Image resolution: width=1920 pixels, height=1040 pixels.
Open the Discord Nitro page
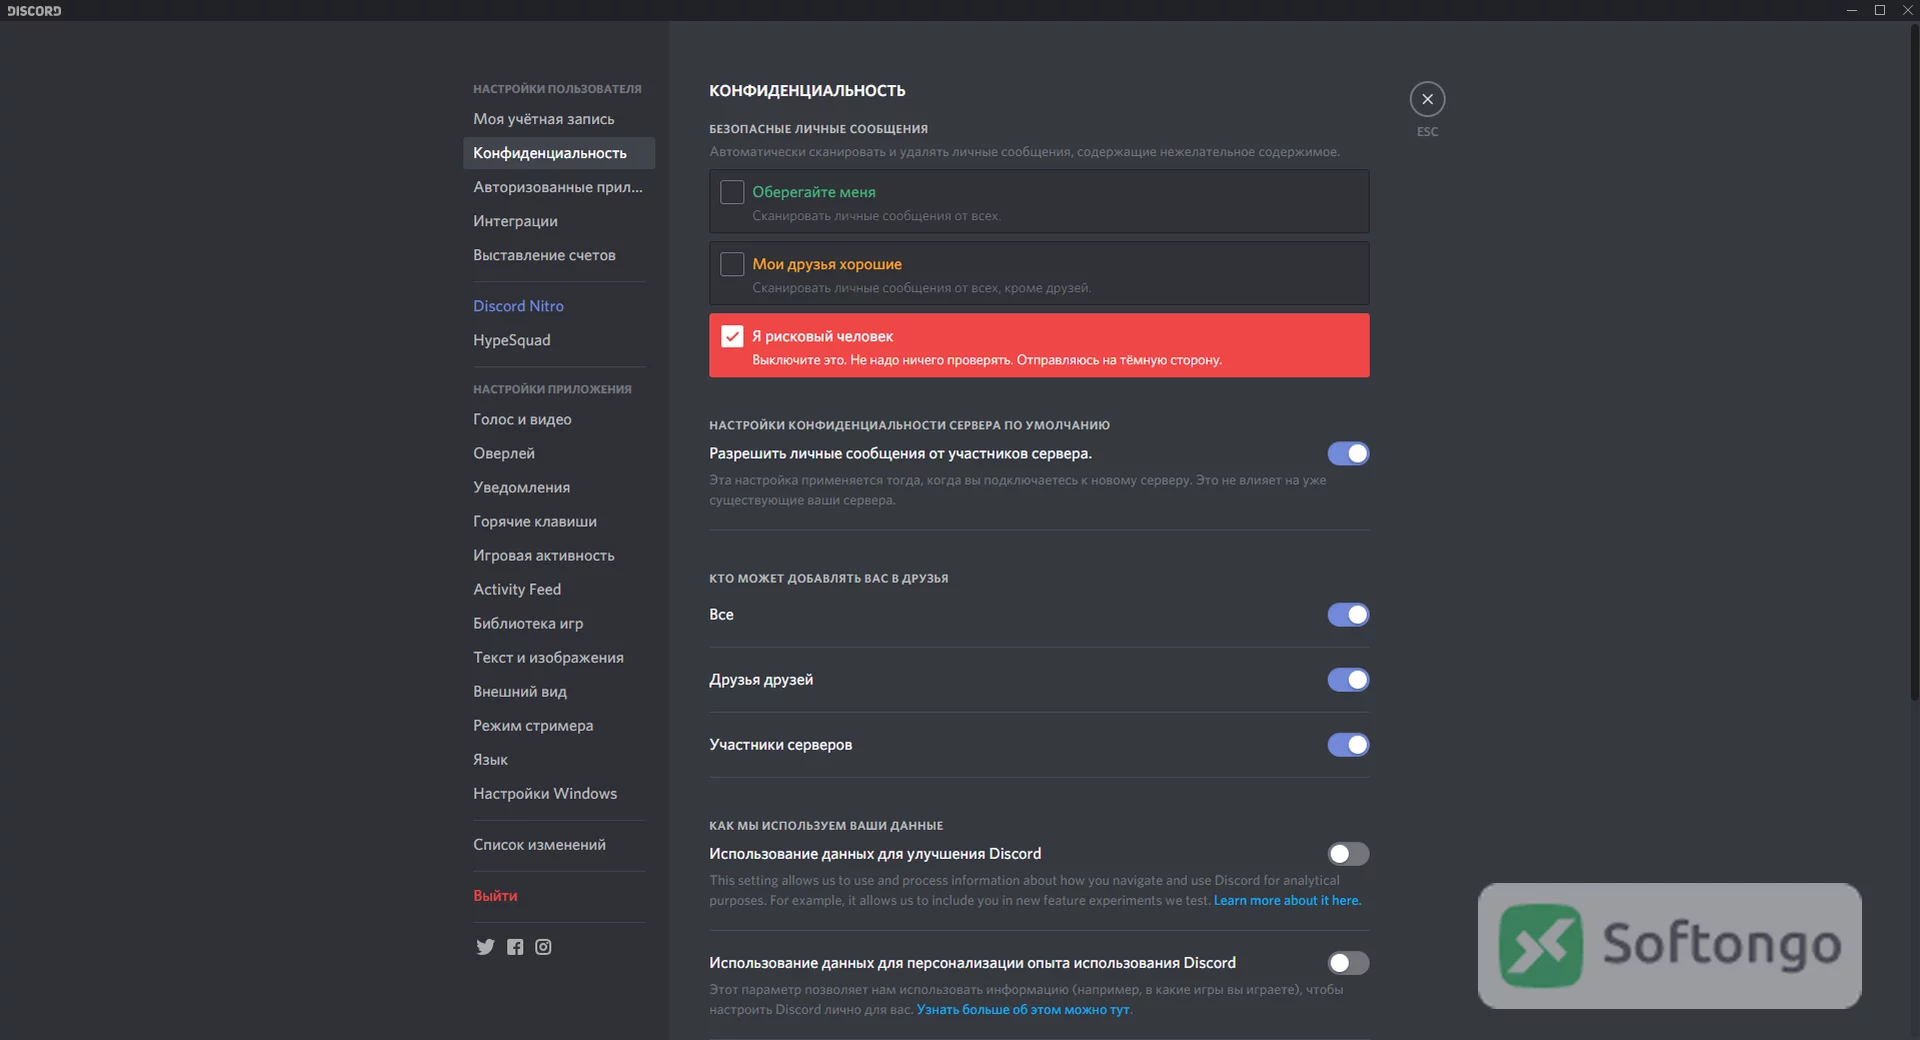559,306
